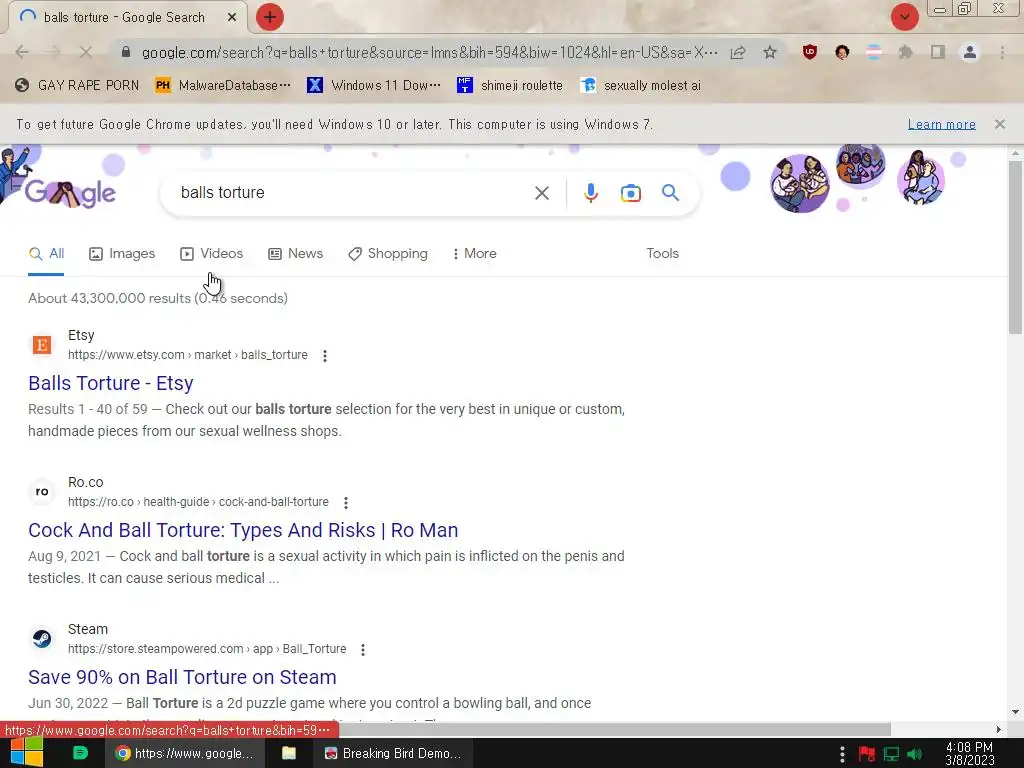Image resolution: width=1024 pixels, height=768 pixels.
Task: Click the scroll-right arrow on horizontal scrollbar
Action: [x=999, y=729]
